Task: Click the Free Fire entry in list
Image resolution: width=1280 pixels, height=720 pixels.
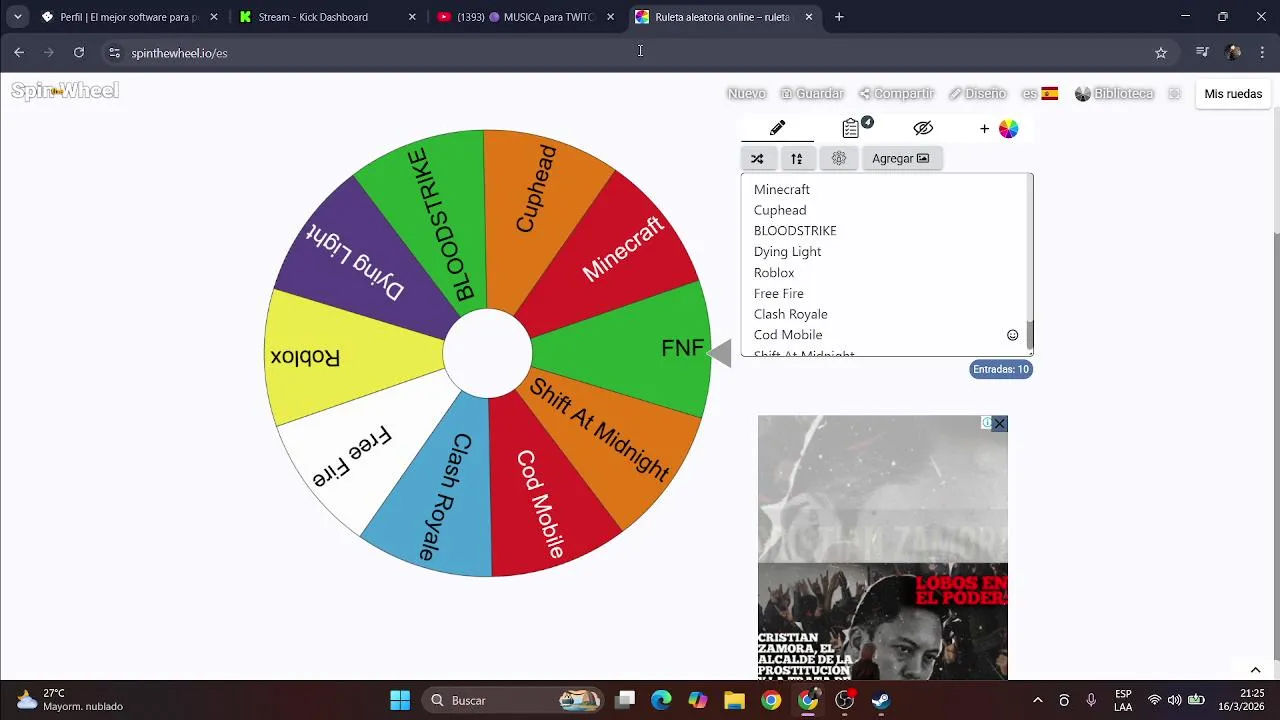Action: (x=779, y=293)
